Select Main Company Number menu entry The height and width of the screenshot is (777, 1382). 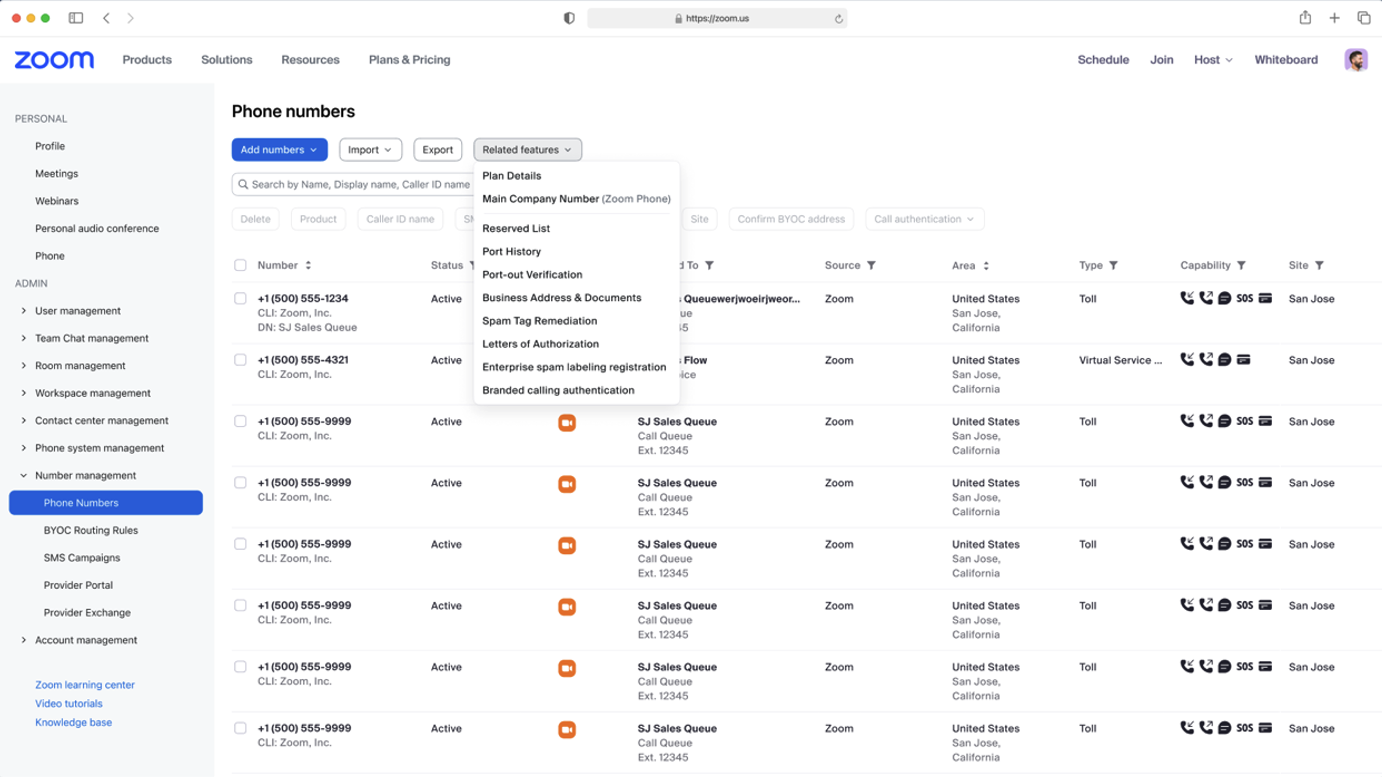(x=576, y=199)
